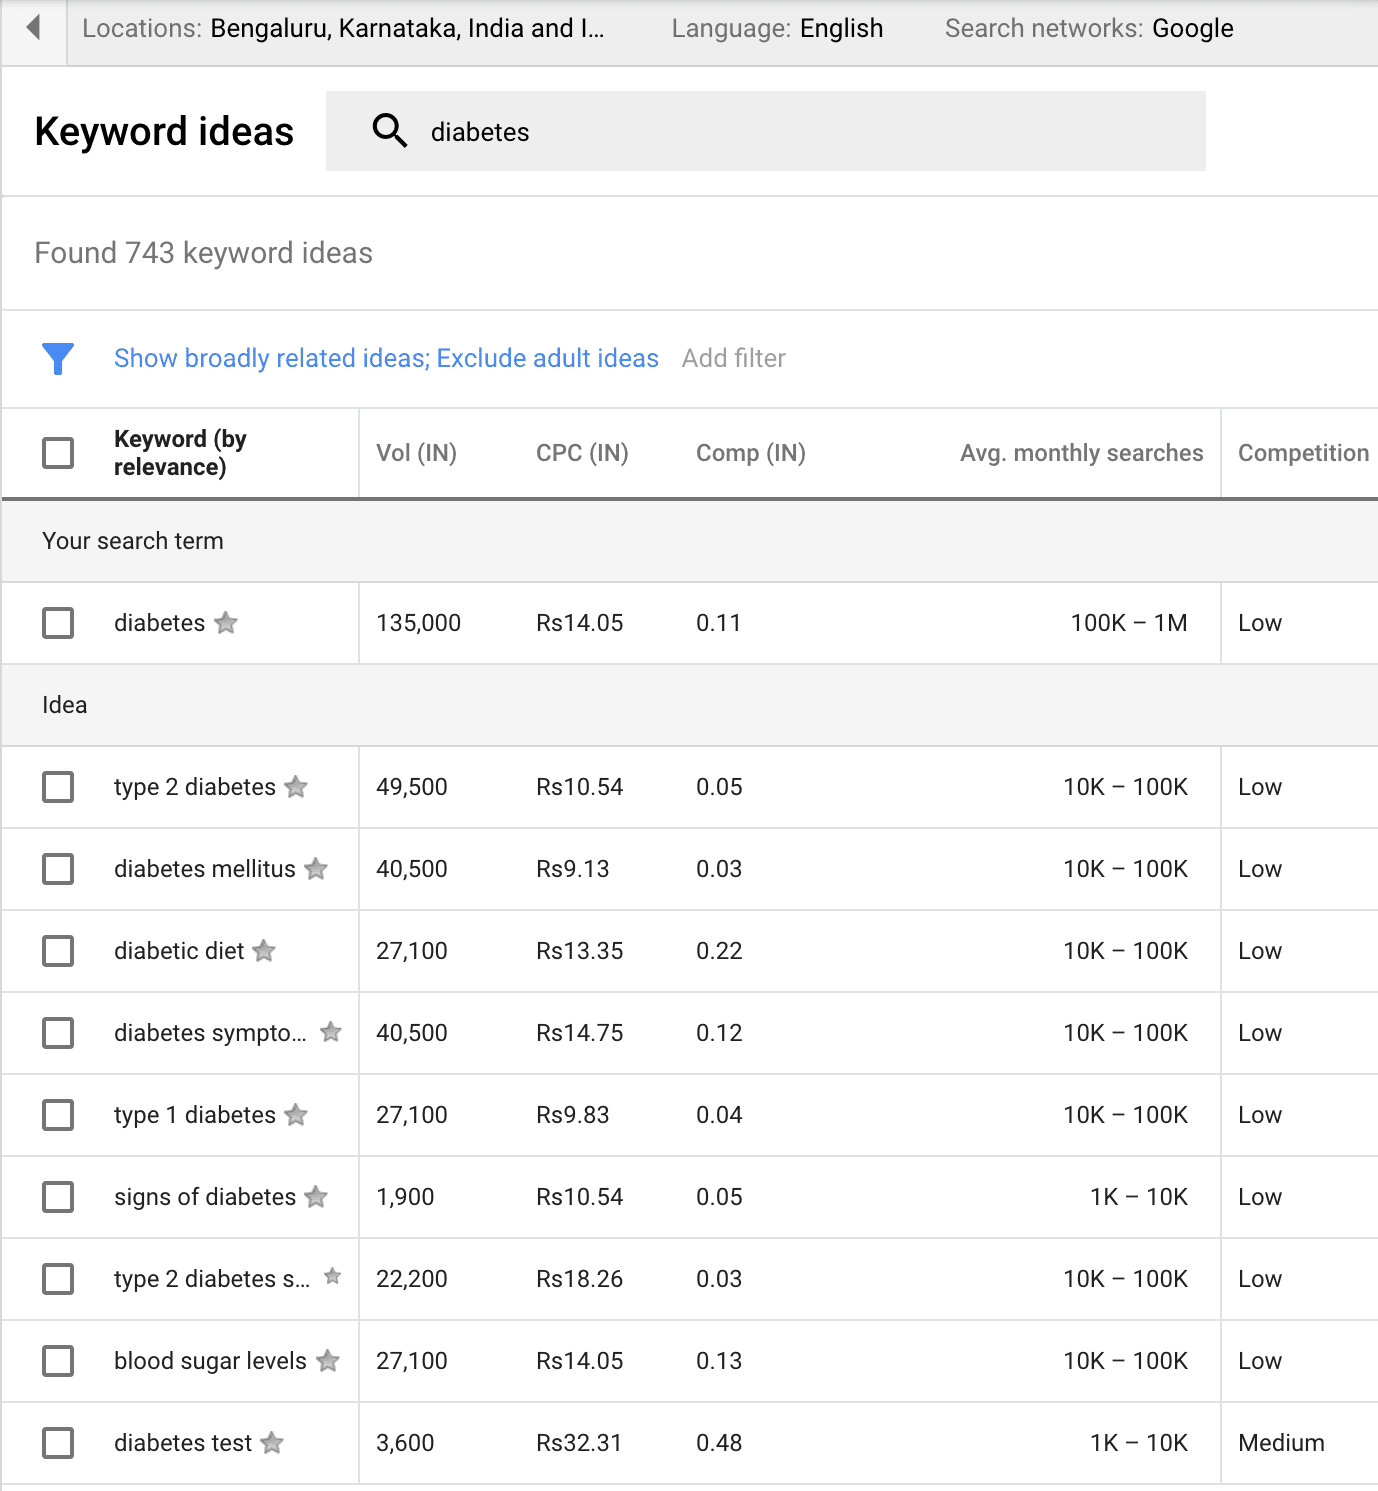Click Add filter link
Viewport: 1378px width, 1491px height.
pos(734,358)
